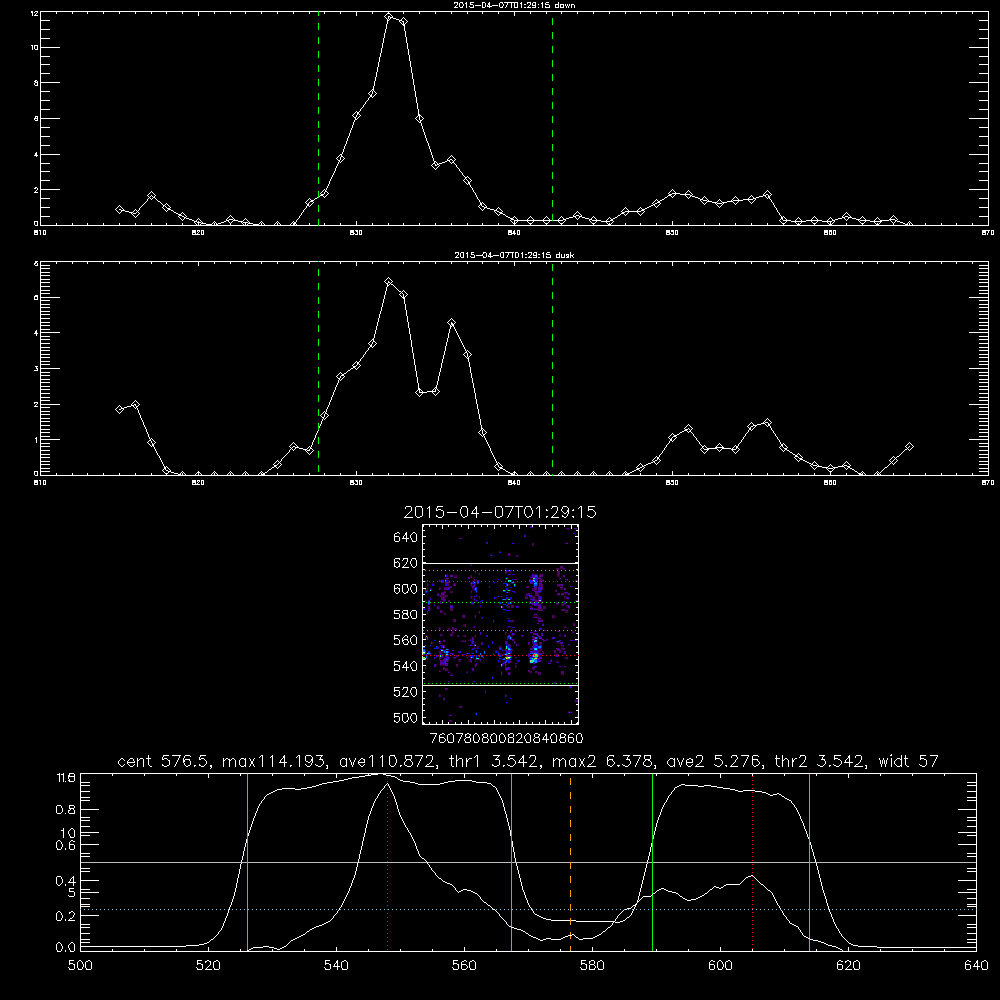Image resolution: width=1000 pixels, height=1000 pixels.
Task: Click the '820' x-axis label of dusk plot
Action: coord(198,483)
